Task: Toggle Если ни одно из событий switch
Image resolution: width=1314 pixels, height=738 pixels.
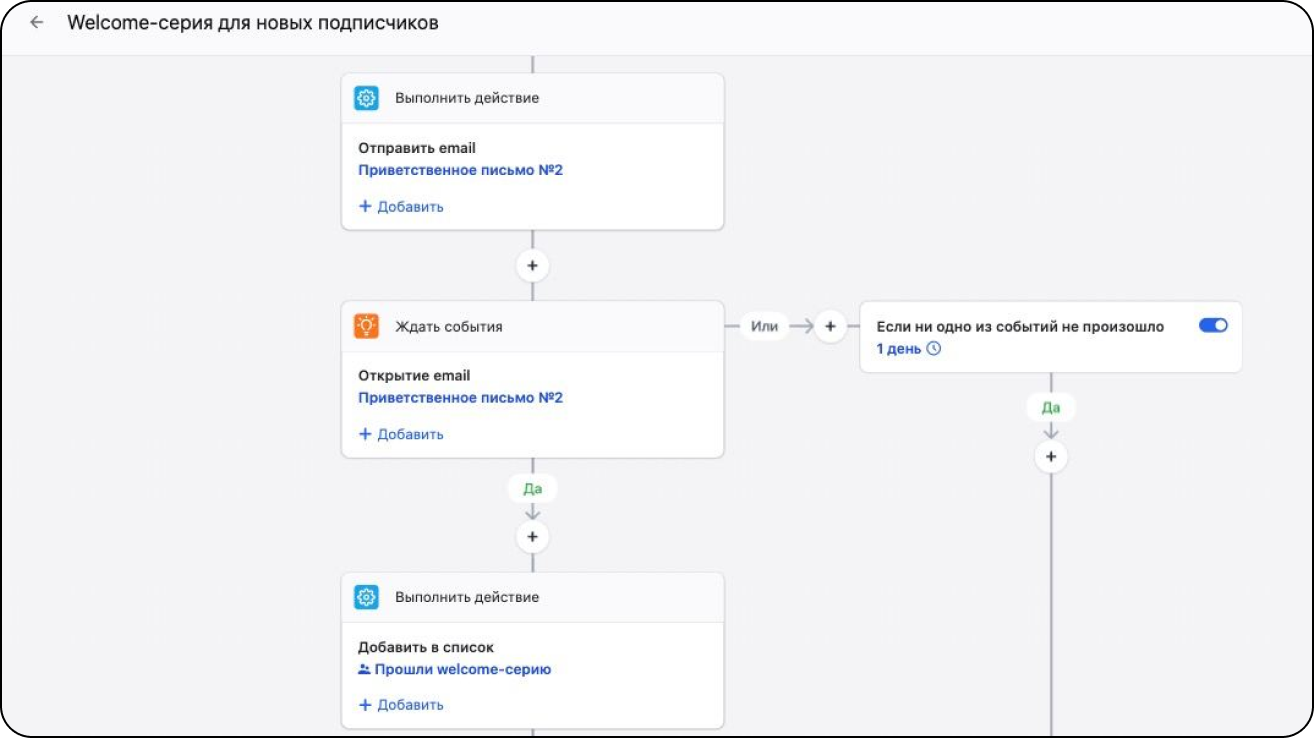Action: pos(1212,326)
